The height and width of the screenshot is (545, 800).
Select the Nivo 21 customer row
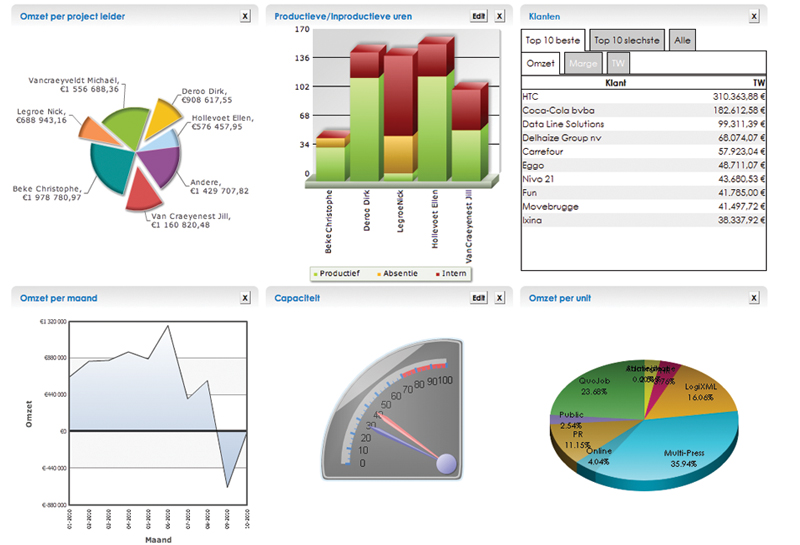(643, 179)
